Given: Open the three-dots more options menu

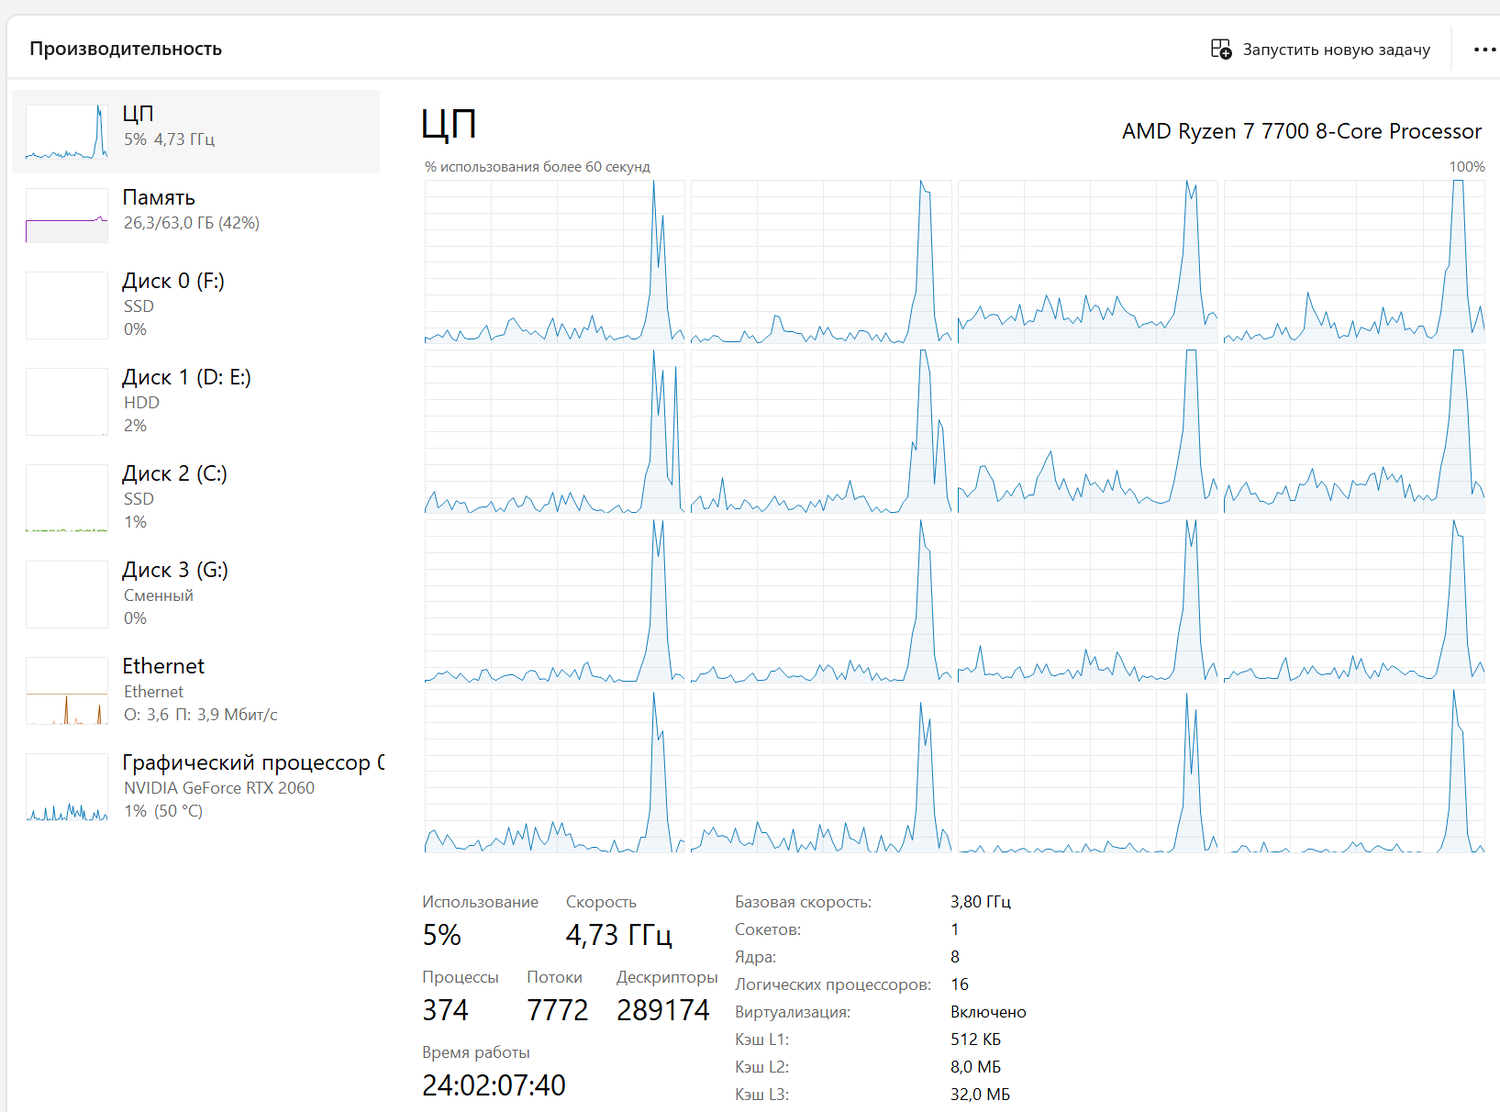Looking at the screenshot, I should pyautogui.click(x=1485, y=49).
